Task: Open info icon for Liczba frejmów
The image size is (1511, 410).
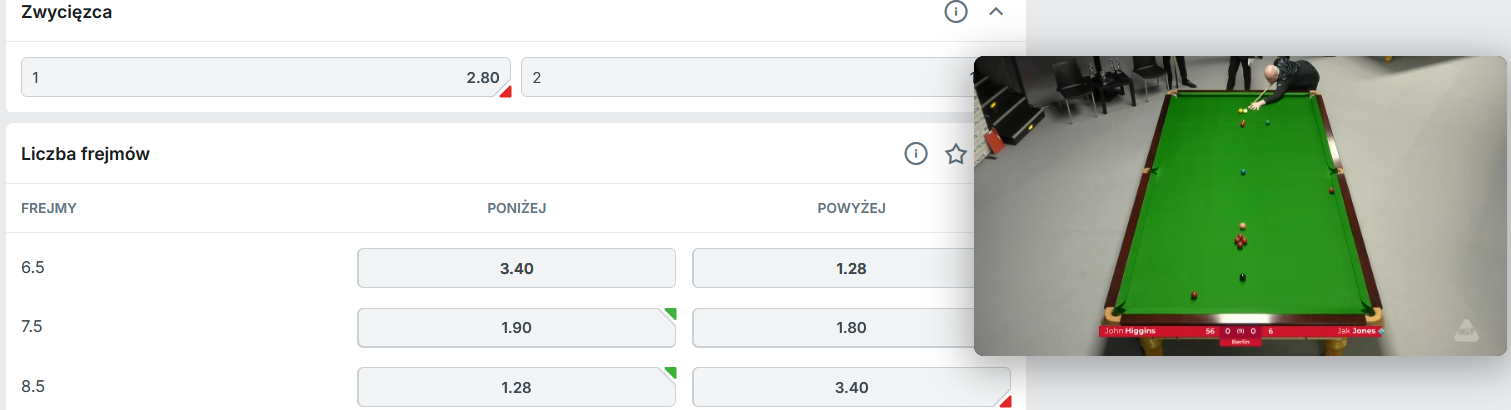Action: (916, 154)
